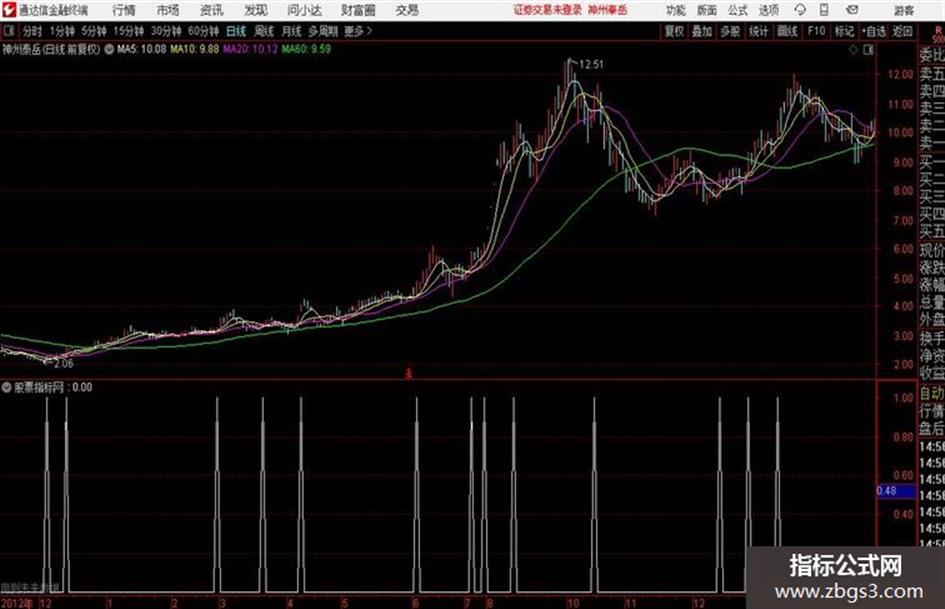This screenshot has height=609, width=945.
Task: Click the blue 0.48 value marker on axis
Action: 895,491
